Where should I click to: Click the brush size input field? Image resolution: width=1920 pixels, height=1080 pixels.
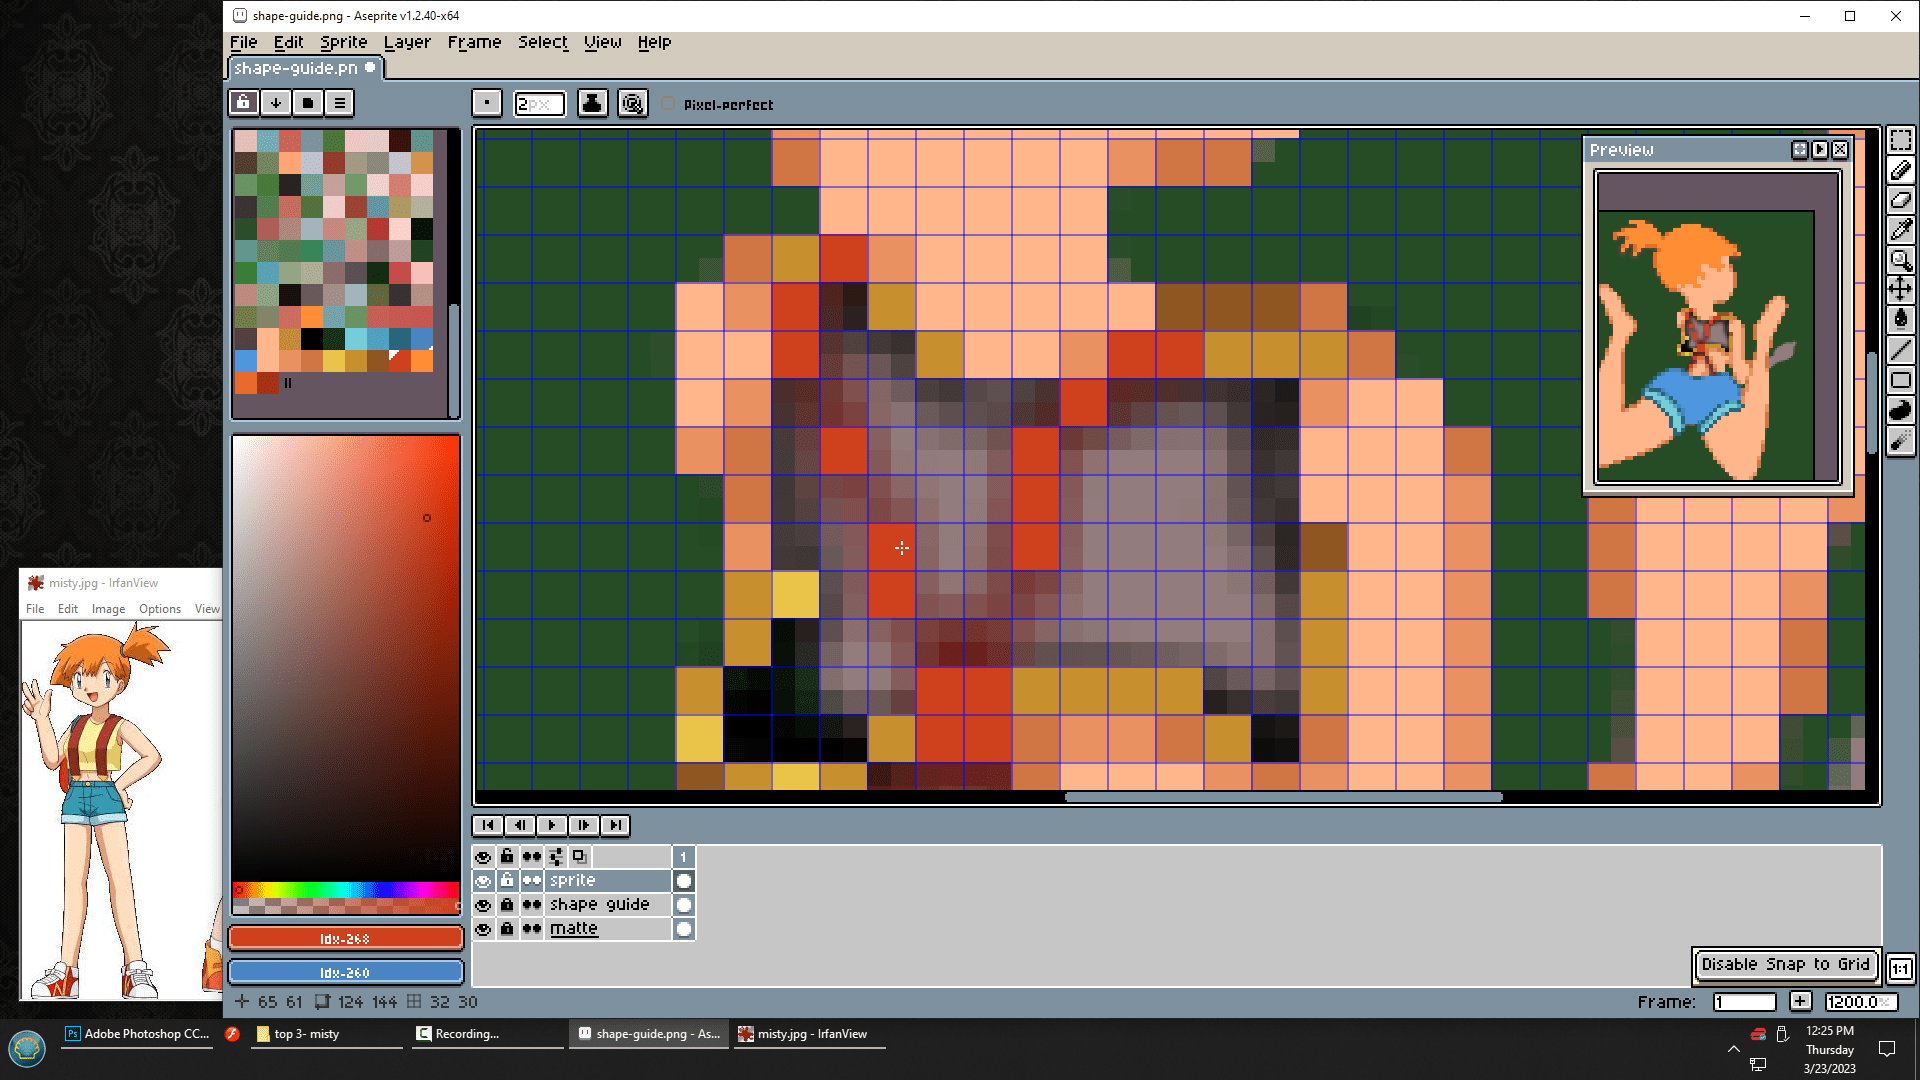click(x=539, y=104)
